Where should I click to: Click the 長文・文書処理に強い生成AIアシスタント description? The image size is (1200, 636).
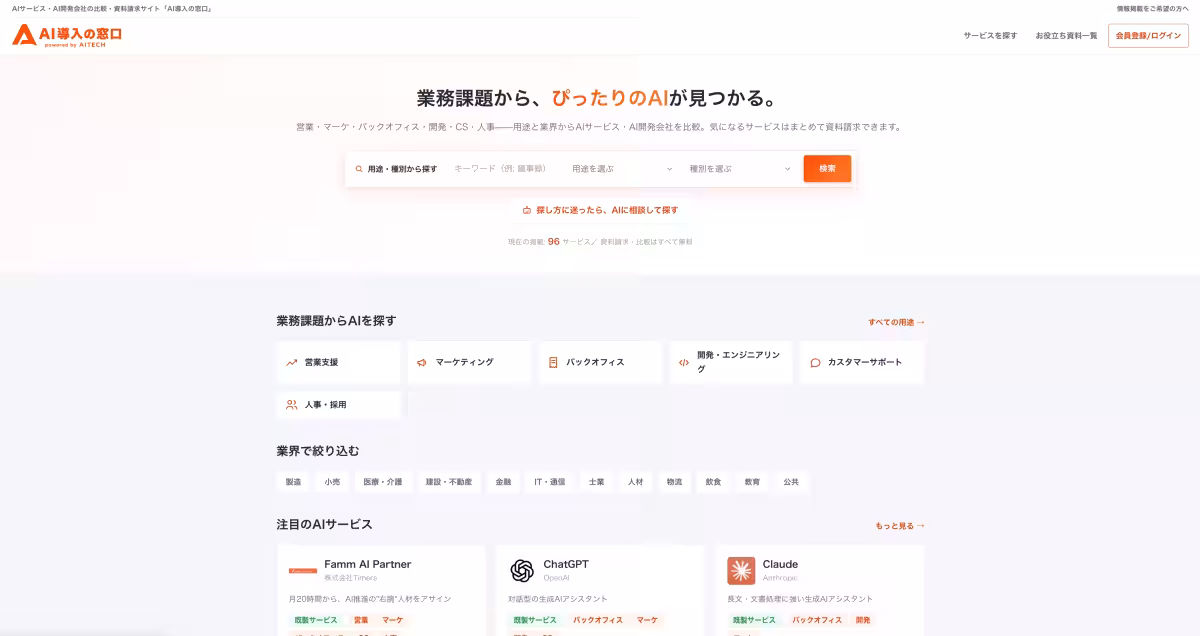800,599
